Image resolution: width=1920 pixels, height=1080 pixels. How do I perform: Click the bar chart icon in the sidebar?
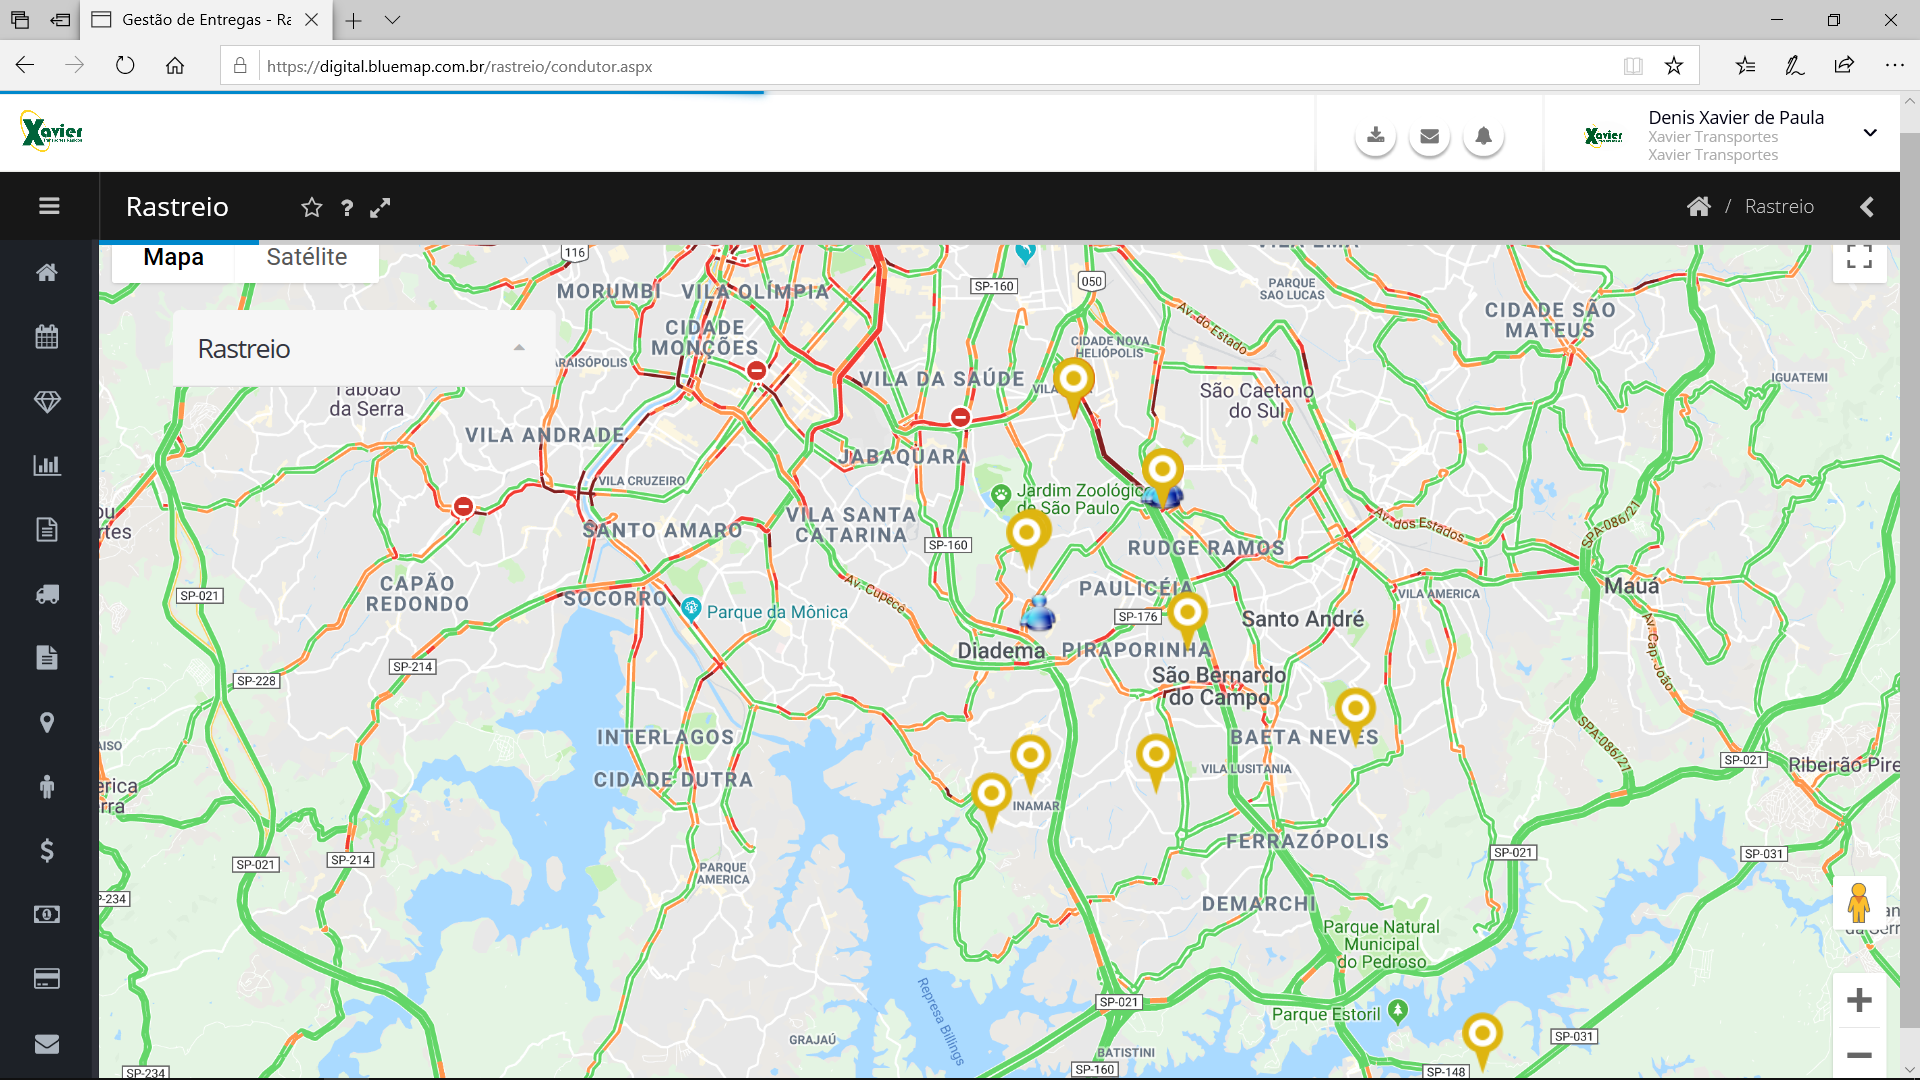47,465
